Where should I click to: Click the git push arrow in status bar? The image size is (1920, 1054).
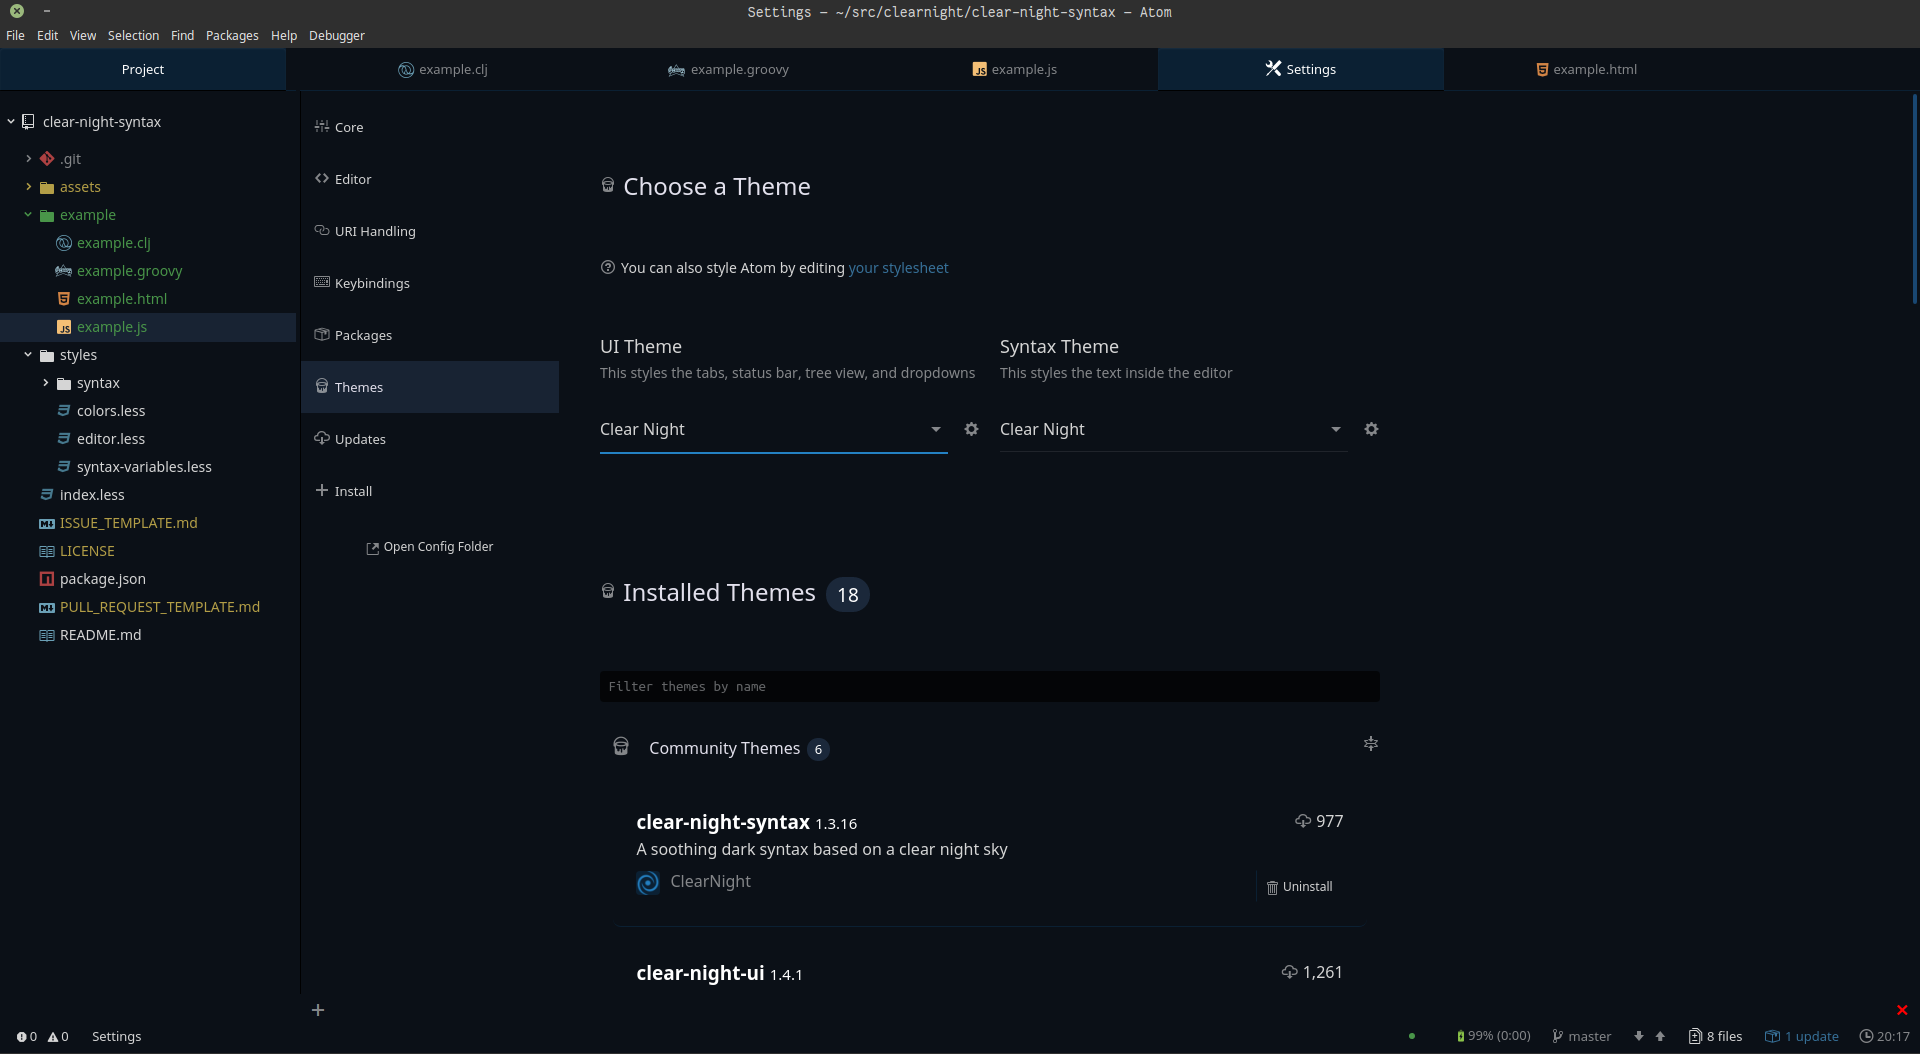1660,1036
